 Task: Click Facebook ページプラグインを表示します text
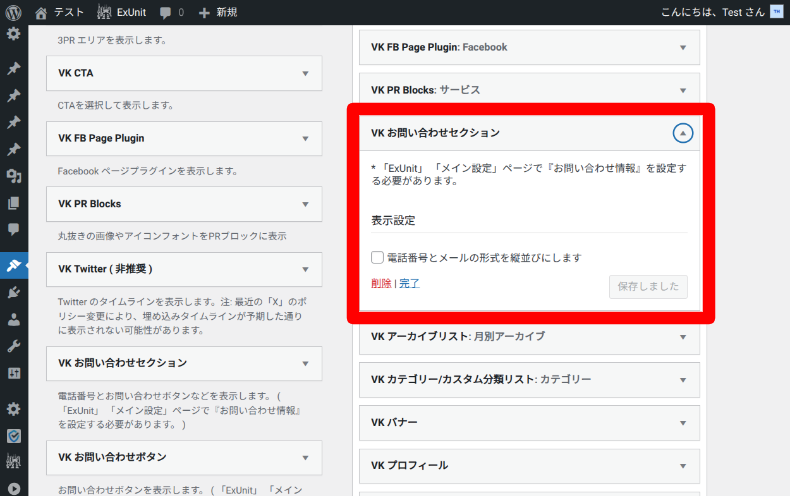(x=147, y=171)
